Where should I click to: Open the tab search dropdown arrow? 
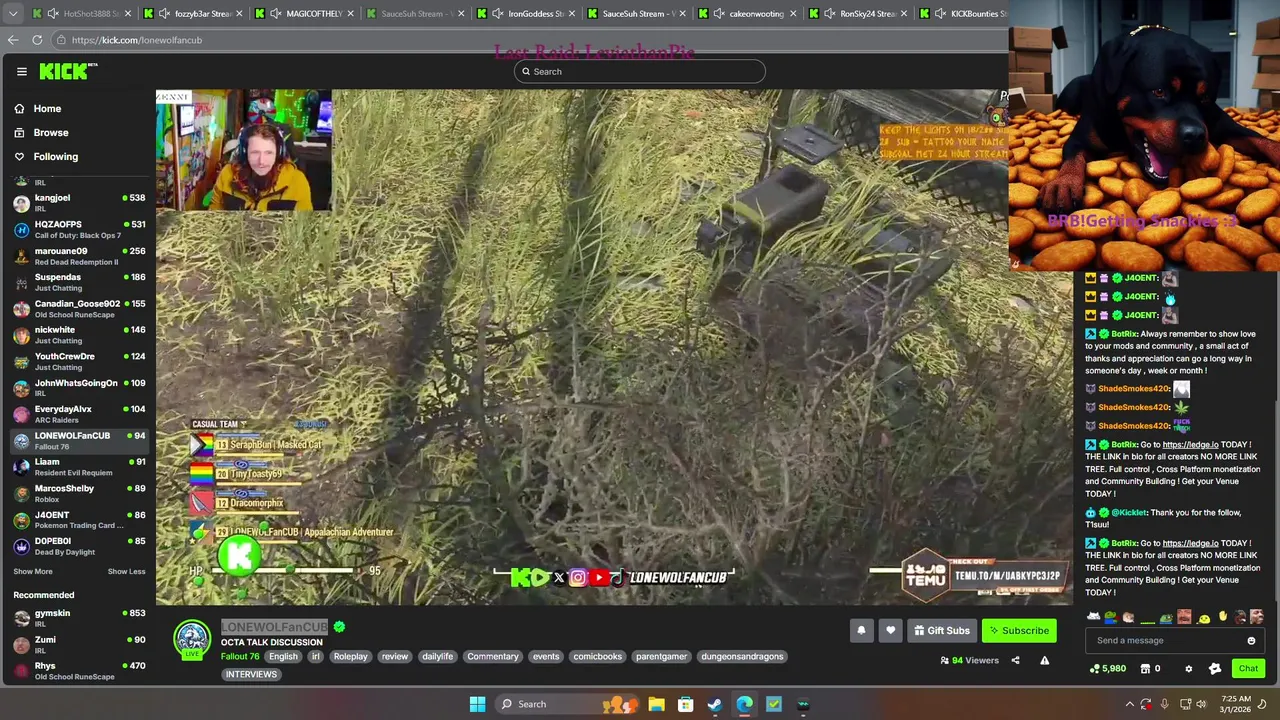13,14
